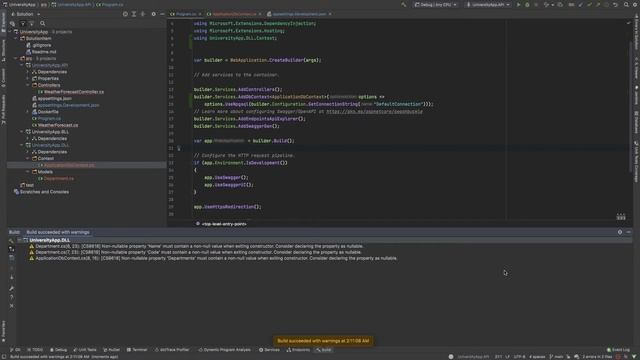Expand the Properties node

click(28, 78)
